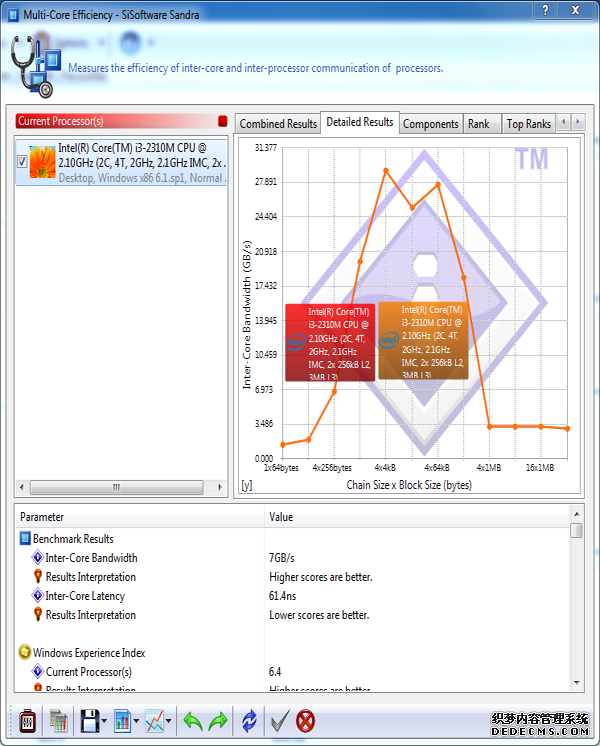Image resolution: width=600 pixels, height=746 pixels.
Task: Click the blue diamond icon next to Inter-Core Latency
Action: click(x=38, y=595)
